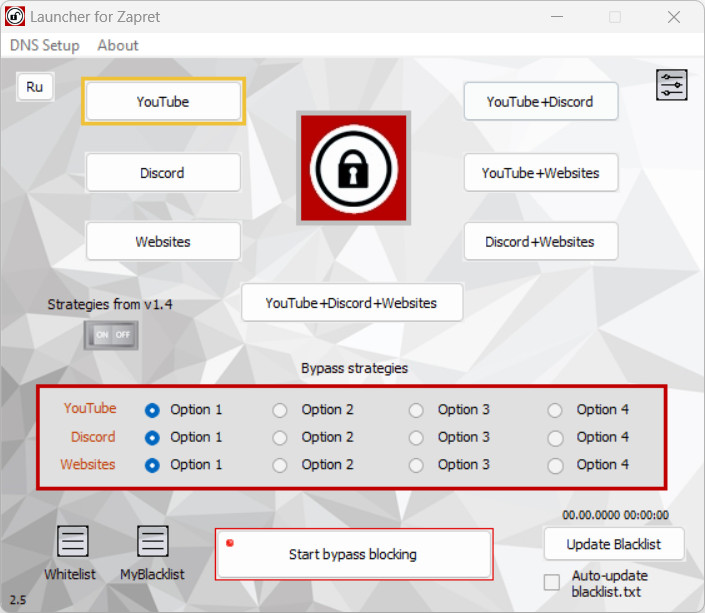This screenshot has width=705, height=613.
Task: Click the orange Discord row label
Action: tap(93, 437)
